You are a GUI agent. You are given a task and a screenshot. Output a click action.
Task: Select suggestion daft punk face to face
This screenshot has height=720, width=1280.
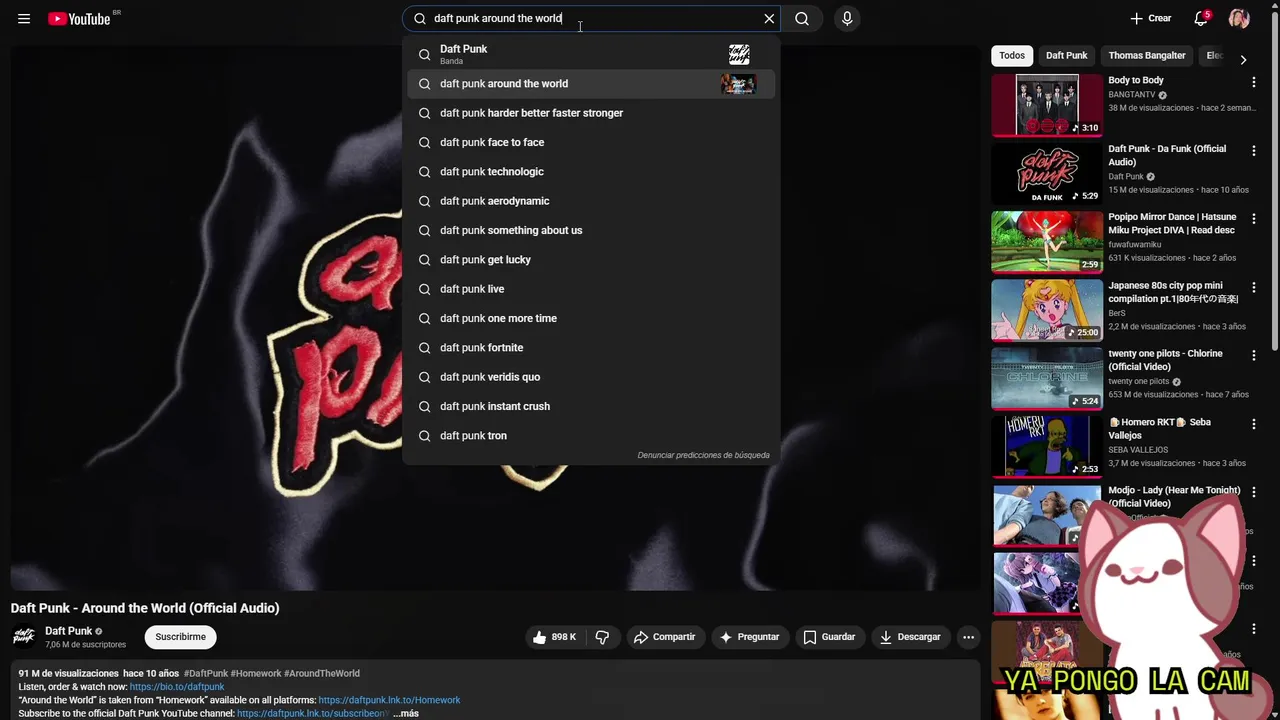point(591,142)
